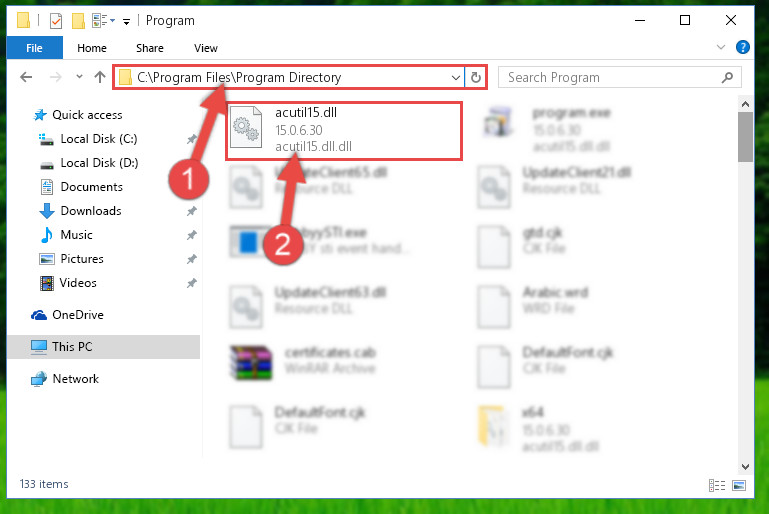The height and width of the screenshot is (514, 769).
Task: Expand the address bar history dropdown
Action: tap(455, 77)
